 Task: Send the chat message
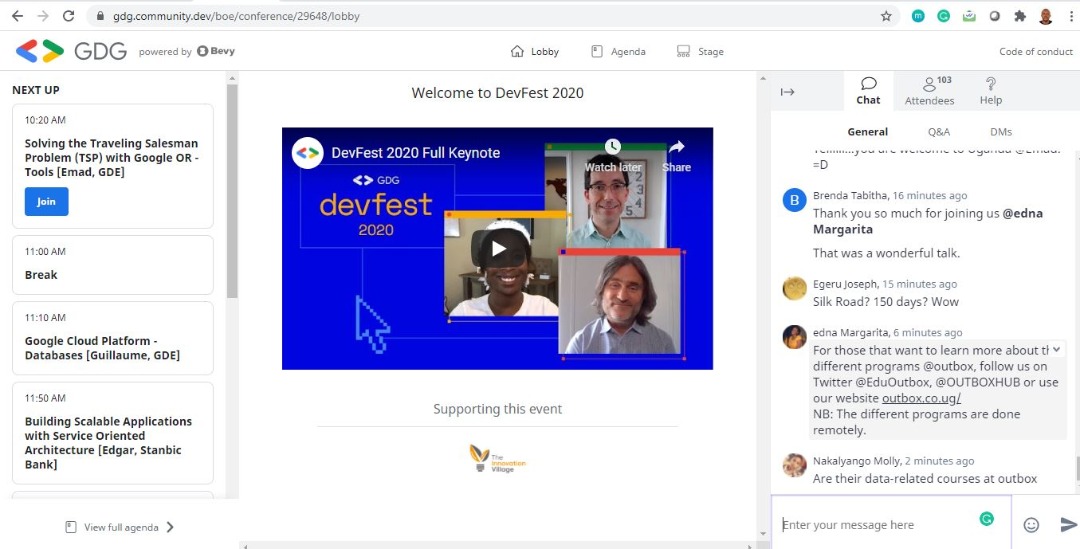1068,525
